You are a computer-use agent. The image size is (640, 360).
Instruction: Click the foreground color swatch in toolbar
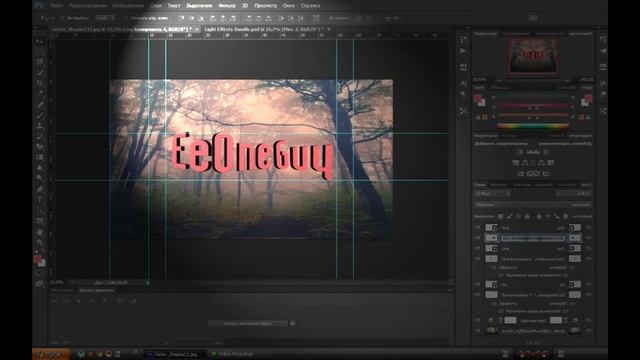point(38,259)
